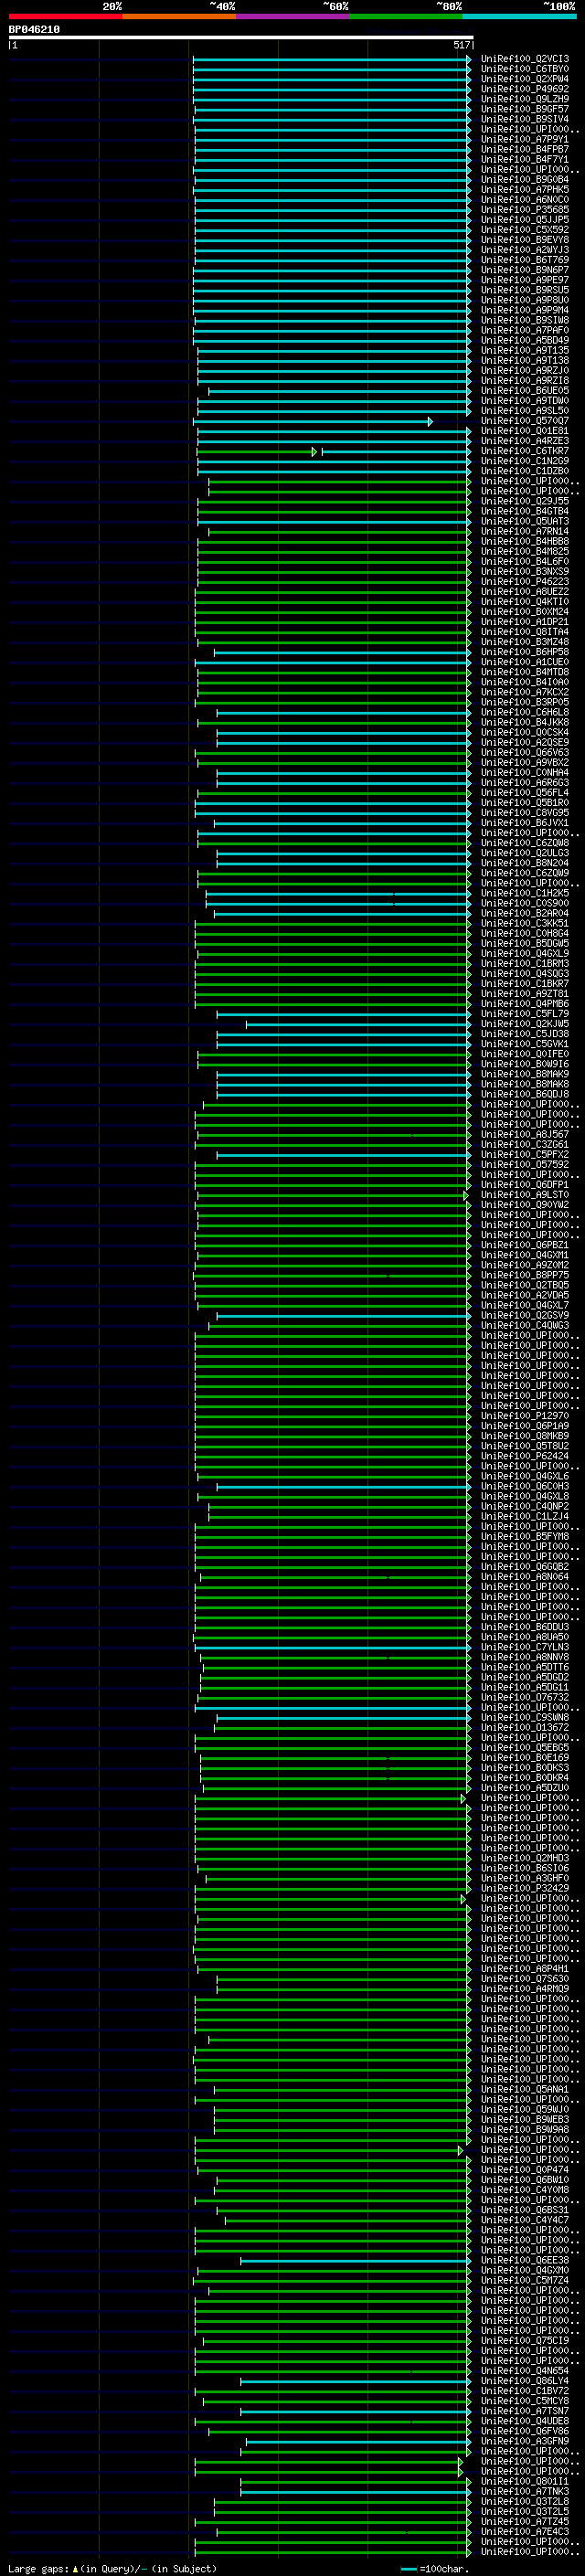585x2576 pixels.
Task: Click hit label UniRef100_A3GFN9
Action: click(x=525, y=2441)
